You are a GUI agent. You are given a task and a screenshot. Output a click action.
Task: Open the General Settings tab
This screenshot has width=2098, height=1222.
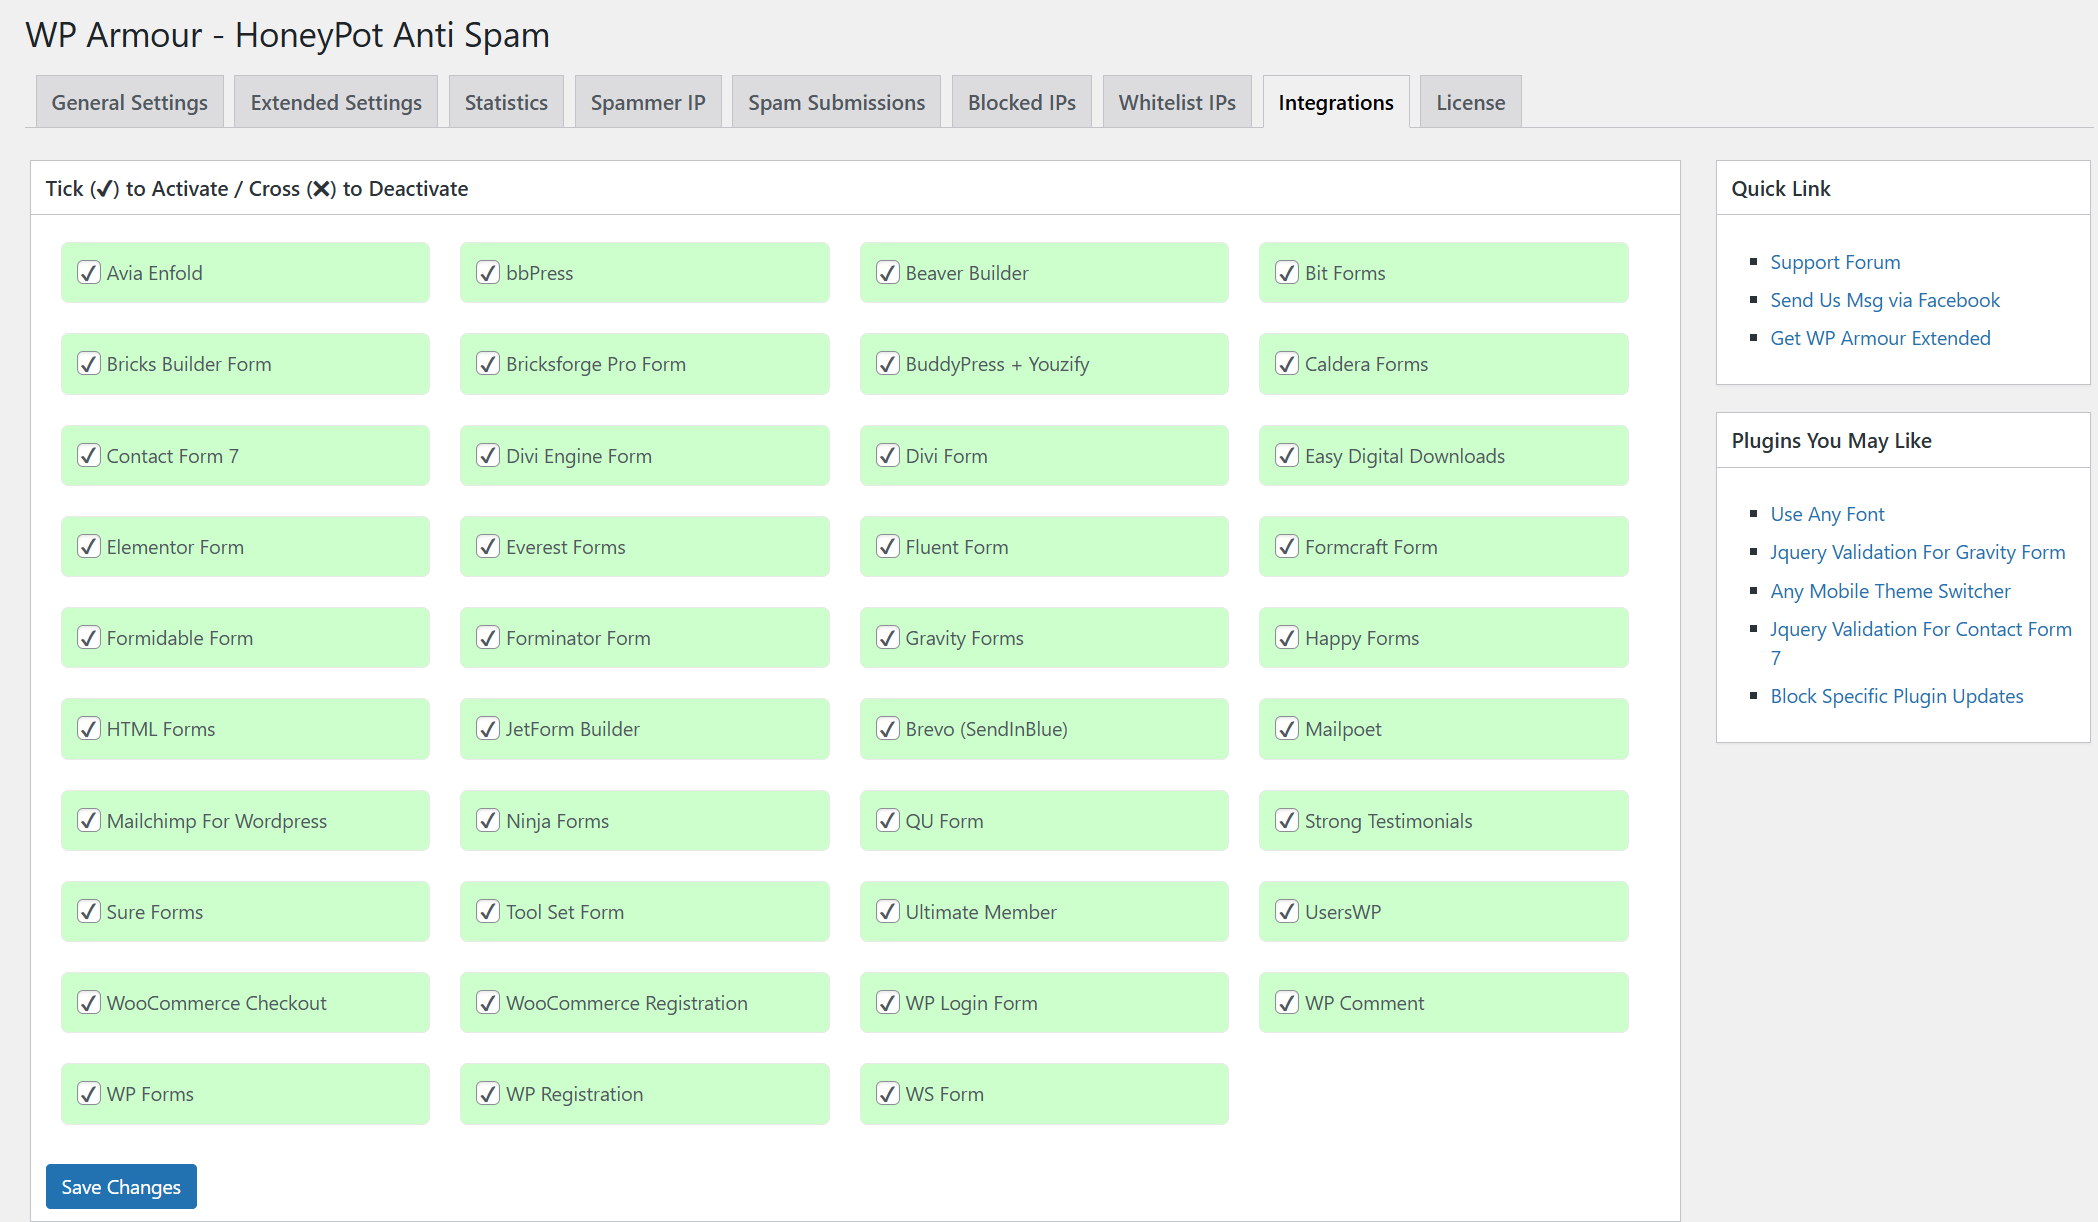[x=130, y=102]
